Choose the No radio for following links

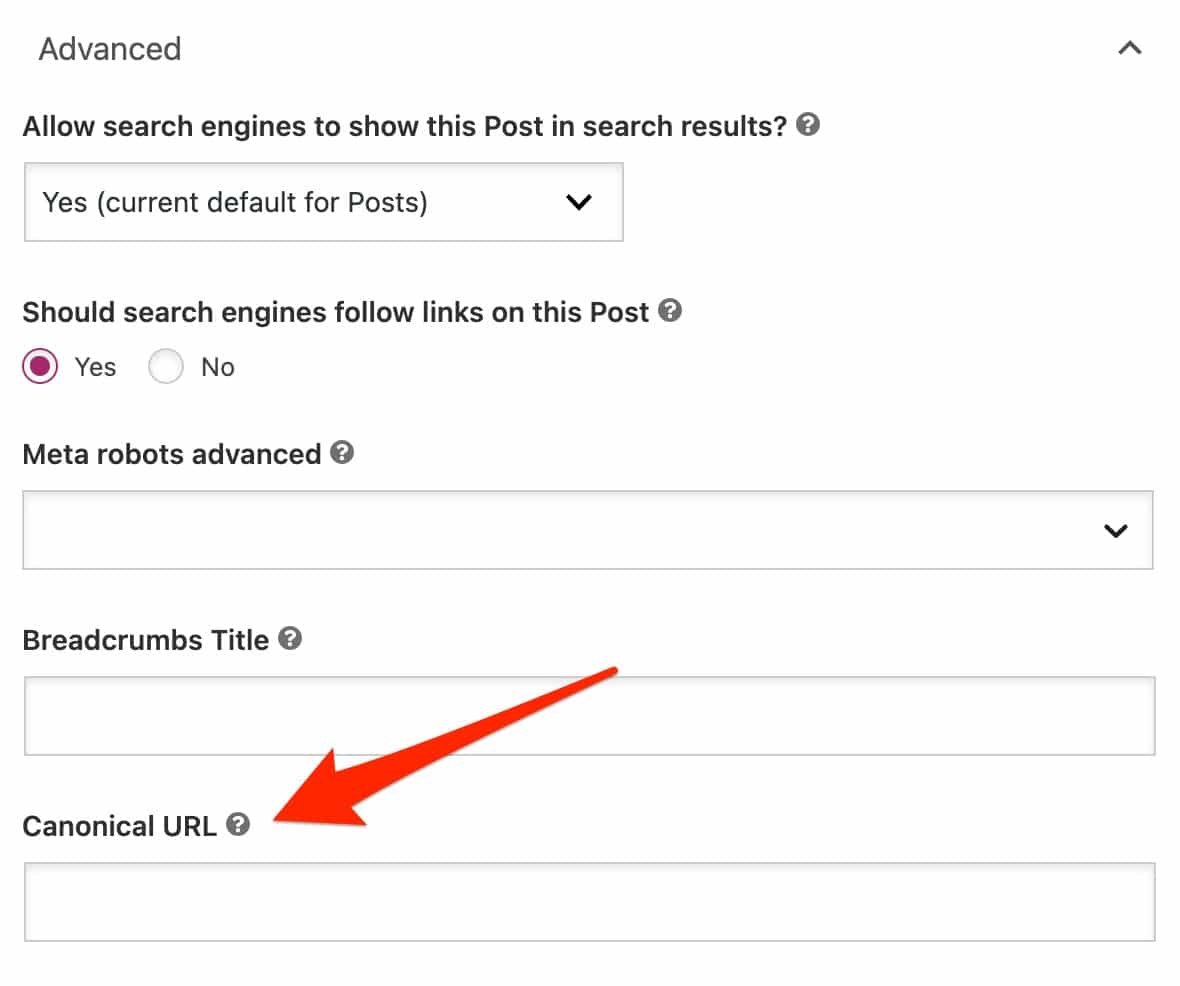(166, 366)
